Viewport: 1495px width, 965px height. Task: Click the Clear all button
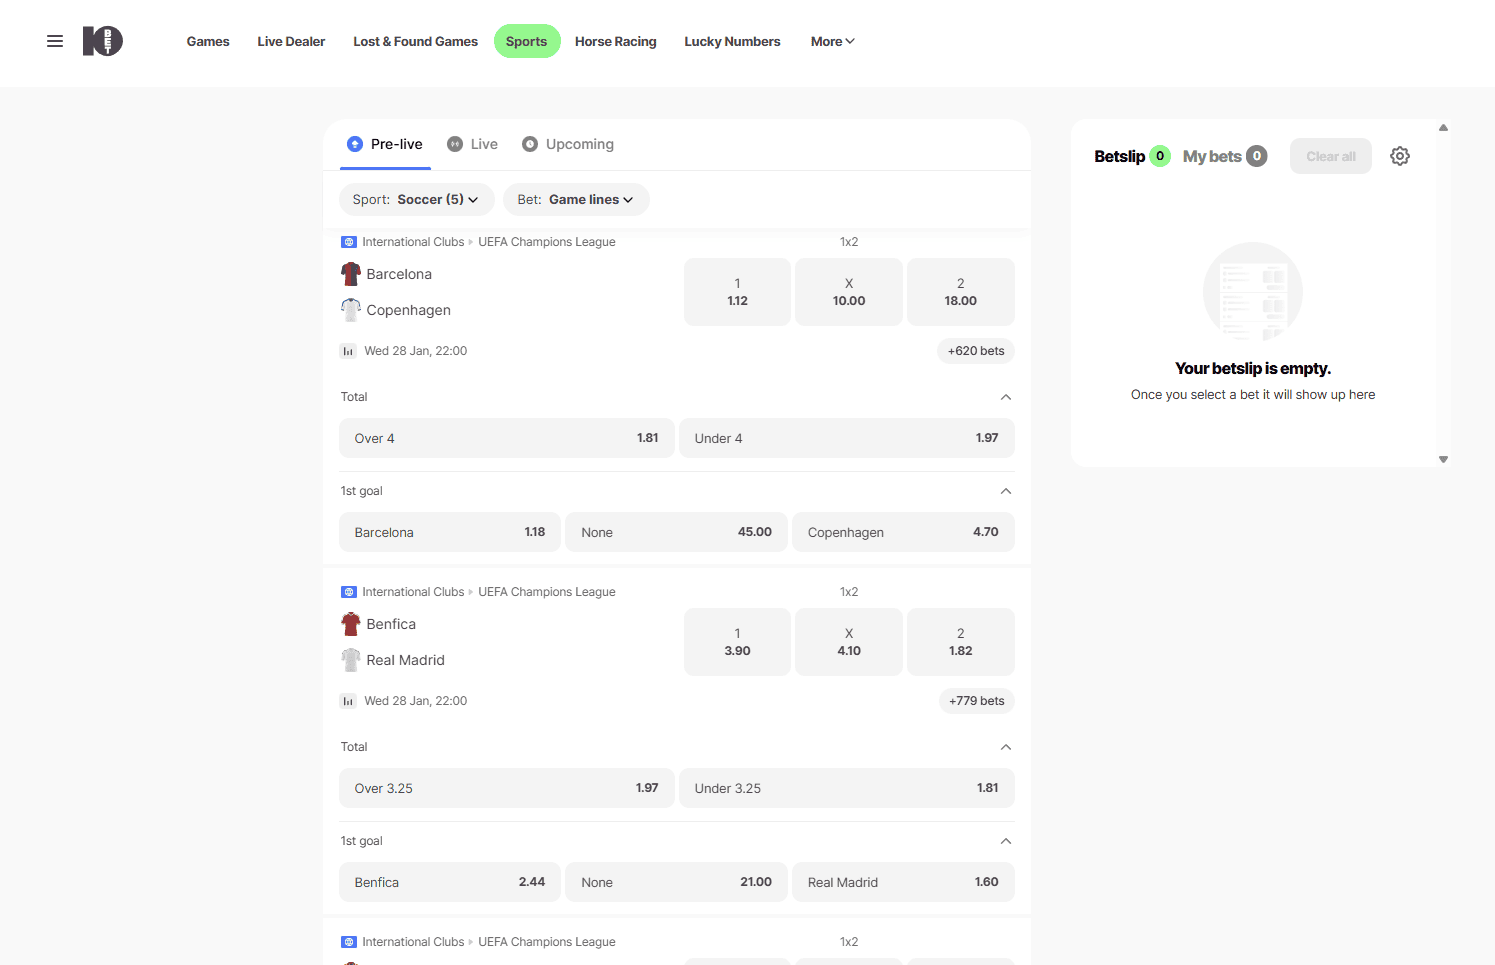[x=1331, y=156]
